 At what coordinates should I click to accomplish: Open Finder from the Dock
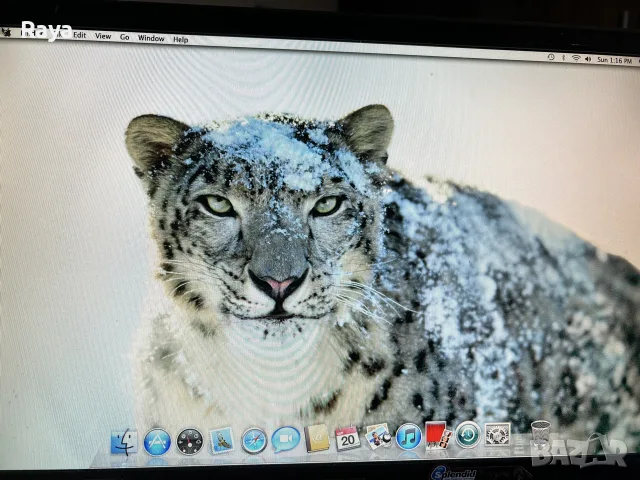click(124, 442)
